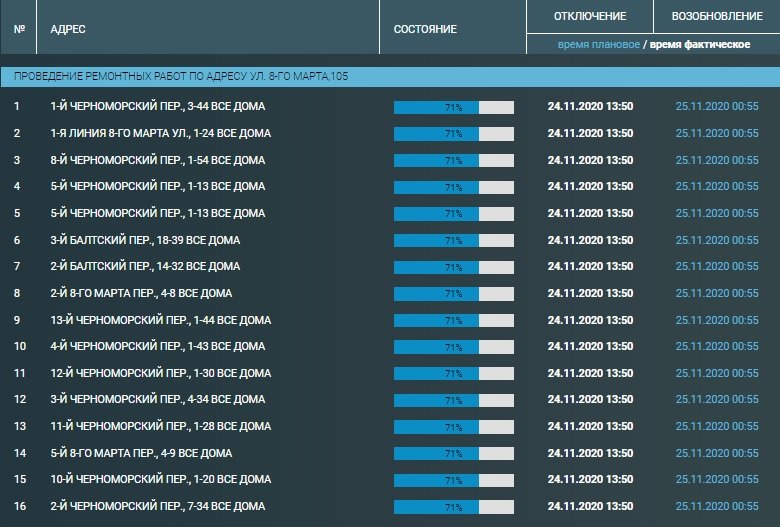The width and height of the screenshot is (780, 527).
Task: Click progress bar for 5-Й 8-ГО МАРТА ПЕР.
Action: [454, 453]
